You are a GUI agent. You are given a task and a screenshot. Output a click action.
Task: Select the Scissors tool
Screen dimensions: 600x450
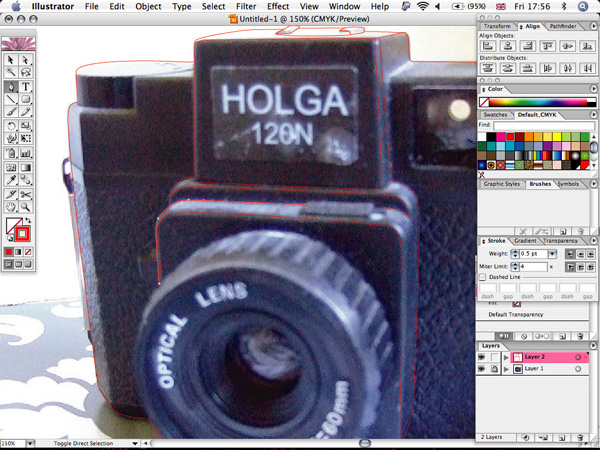[x=25, y=194]
